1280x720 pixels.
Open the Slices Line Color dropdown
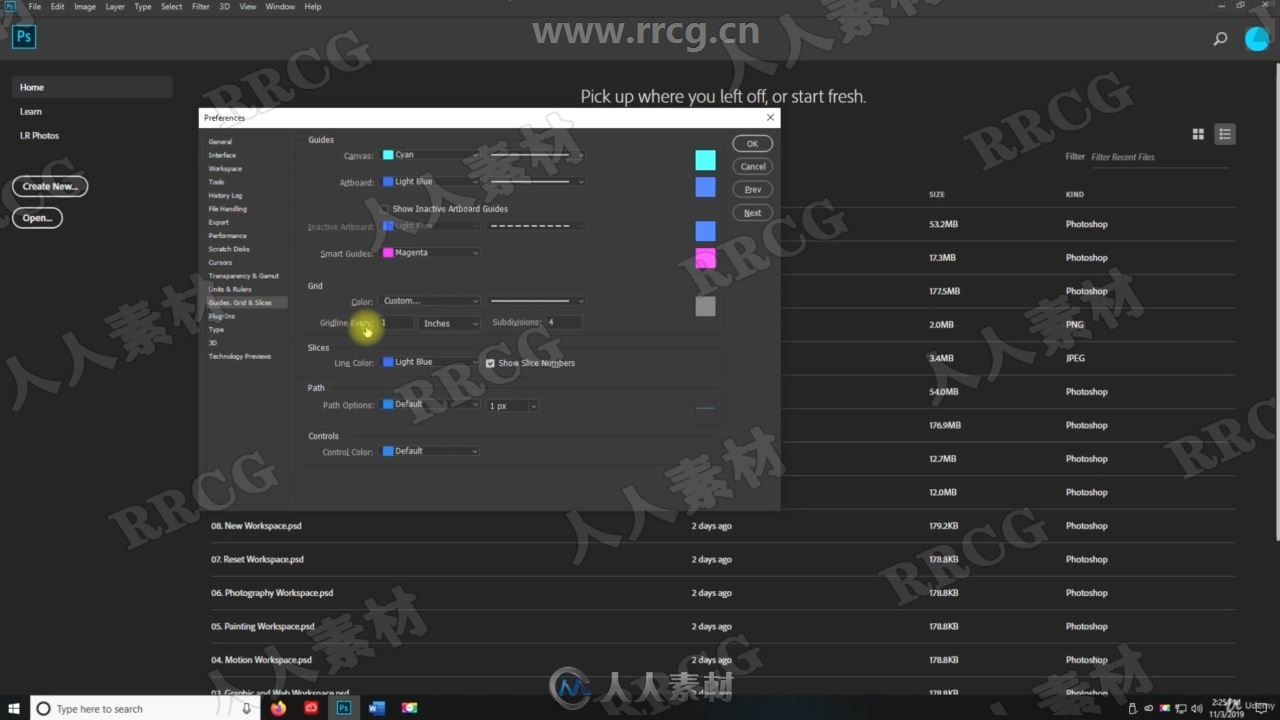pos(430,362)
